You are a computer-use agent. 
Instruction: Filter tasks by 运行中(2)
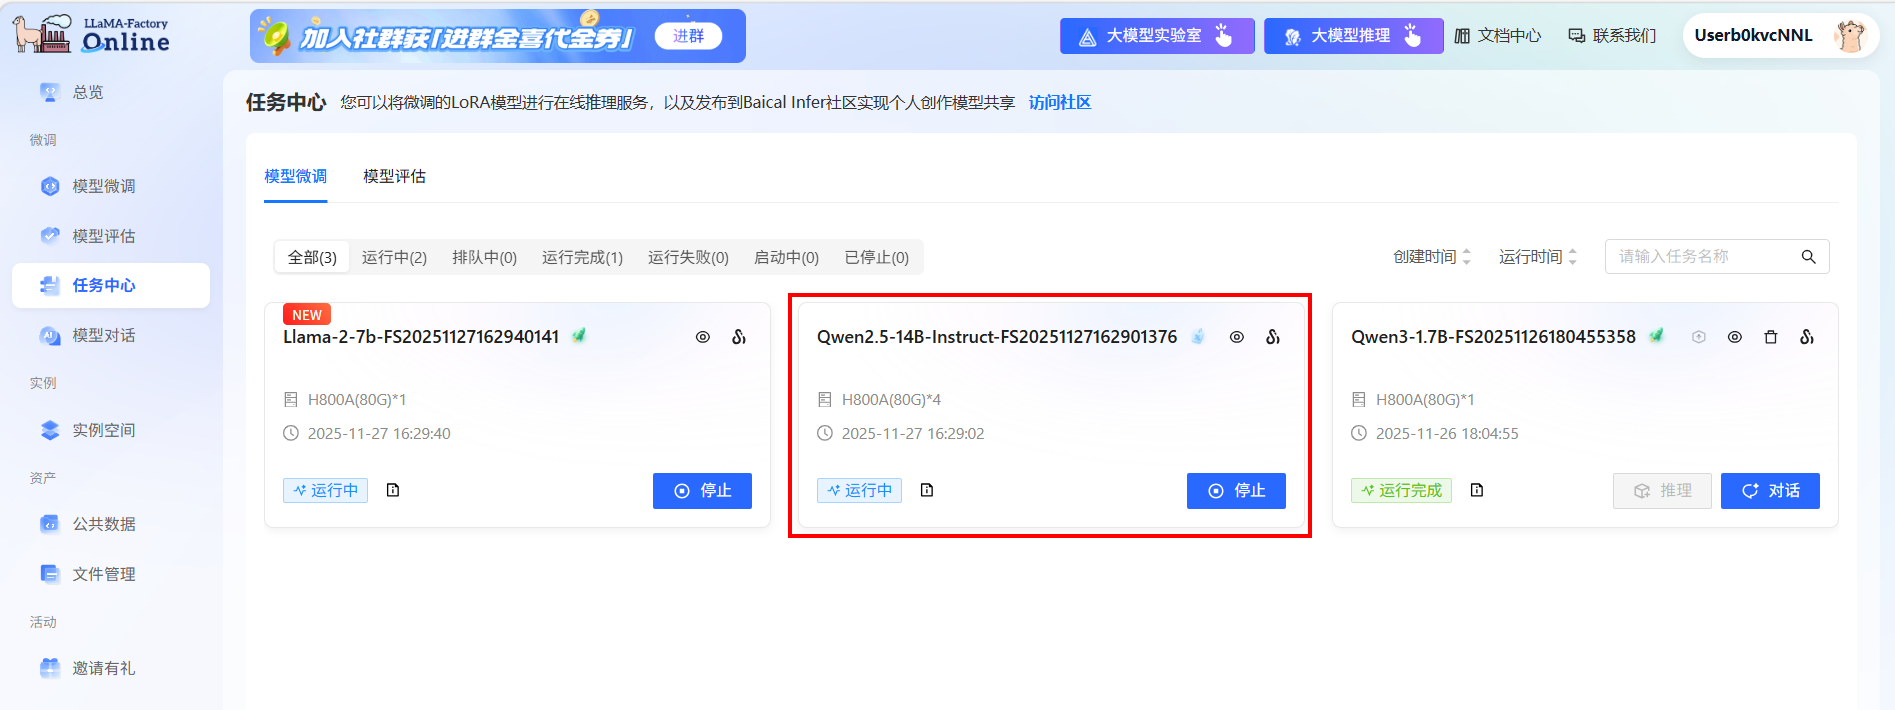tap(394, 257)
